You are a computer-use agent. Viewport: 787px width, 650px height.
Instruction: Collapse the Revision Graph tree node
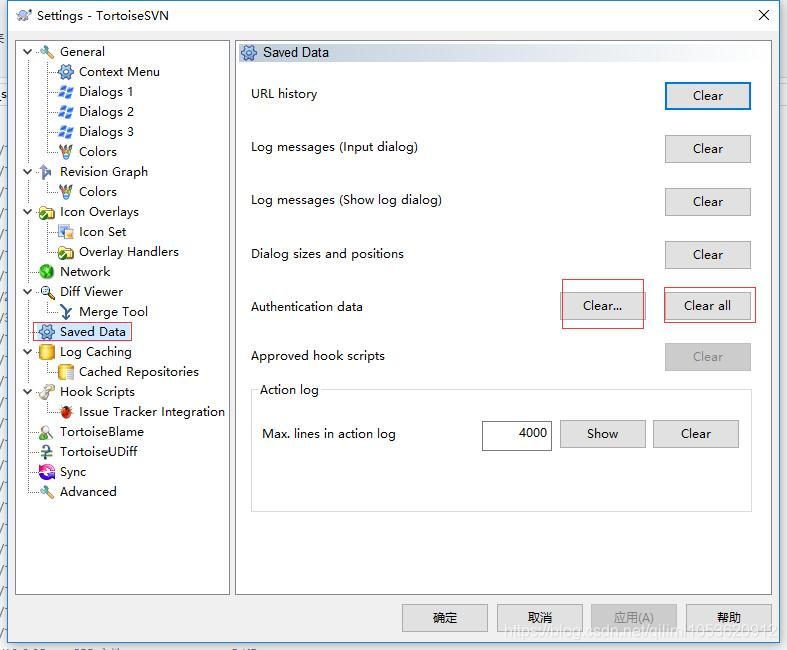(28, 172)
